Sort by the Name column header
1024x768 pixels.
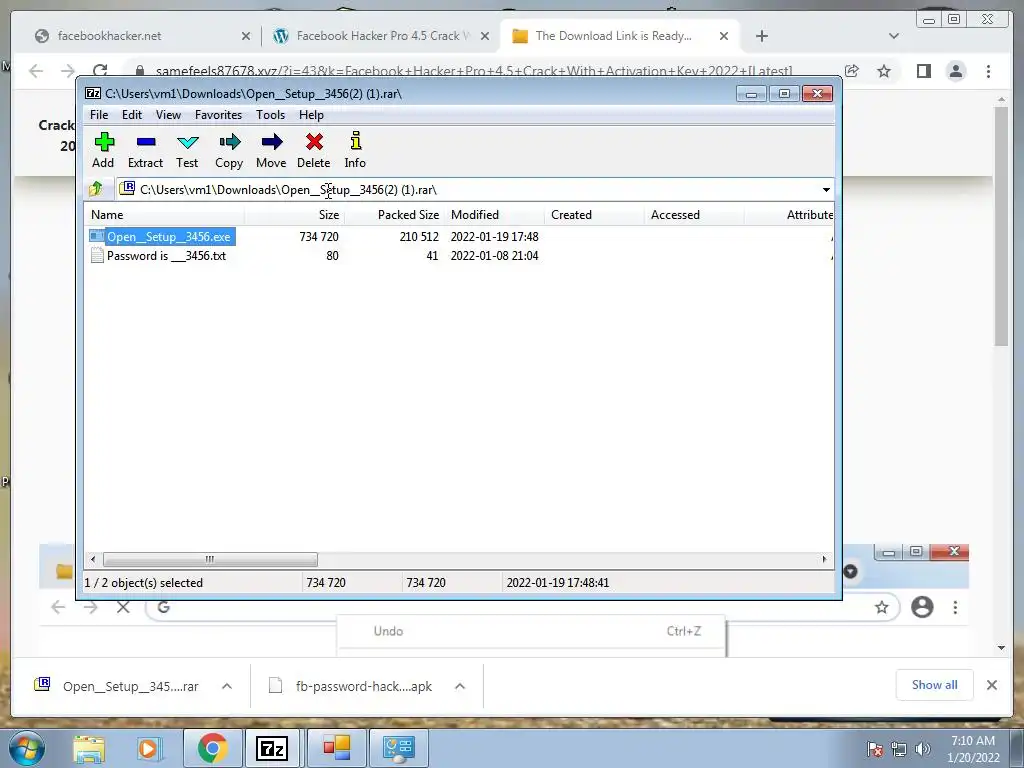[x=165, y=215]
